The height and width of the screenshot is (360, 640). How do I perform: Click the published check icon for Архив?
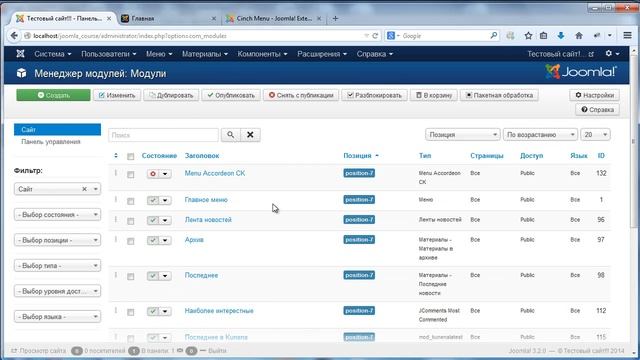point(153,240)
